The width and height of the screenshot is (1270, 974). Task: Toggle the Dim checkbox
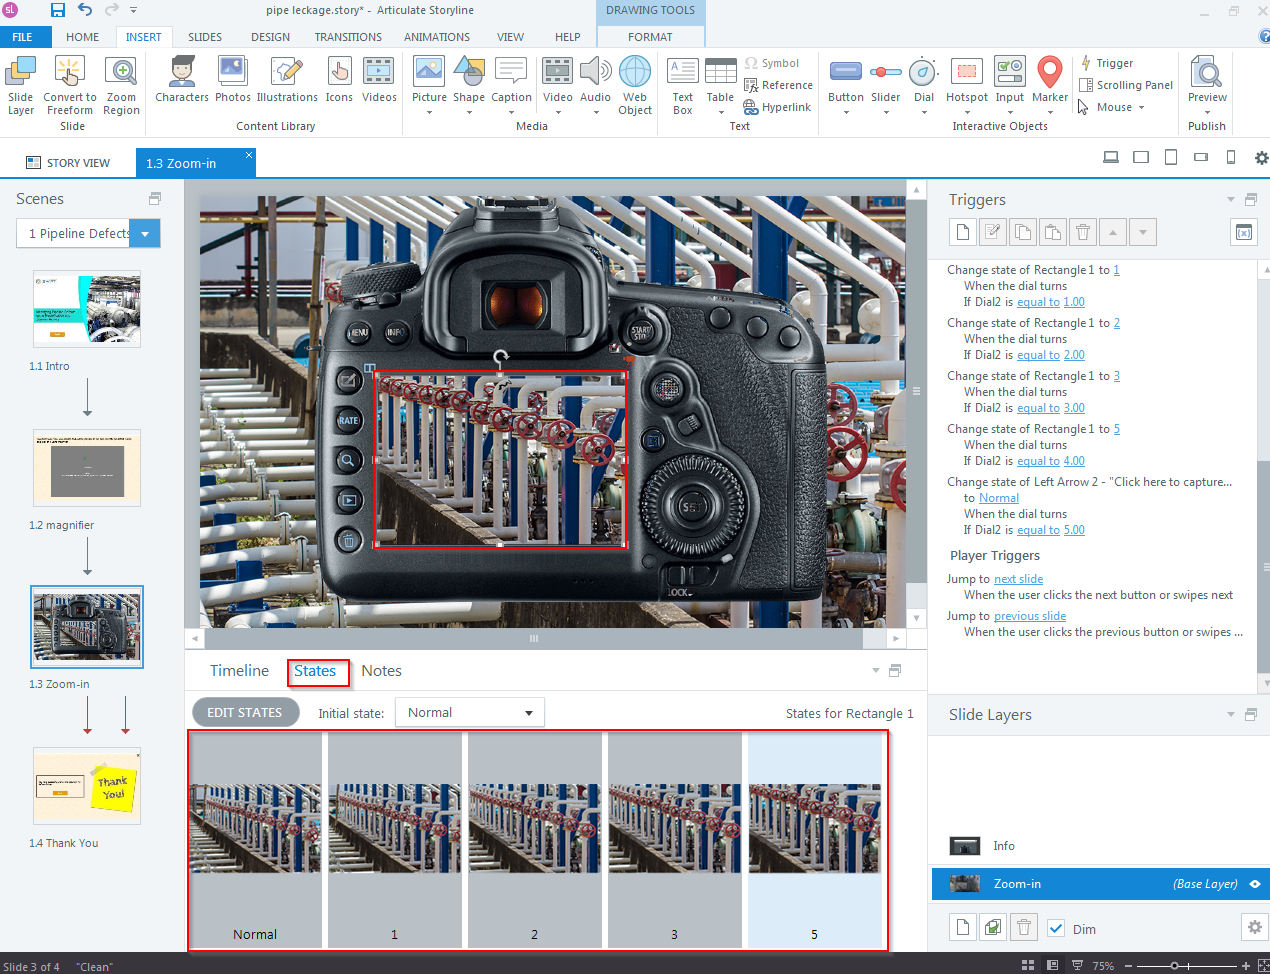tap(1056, 928)
